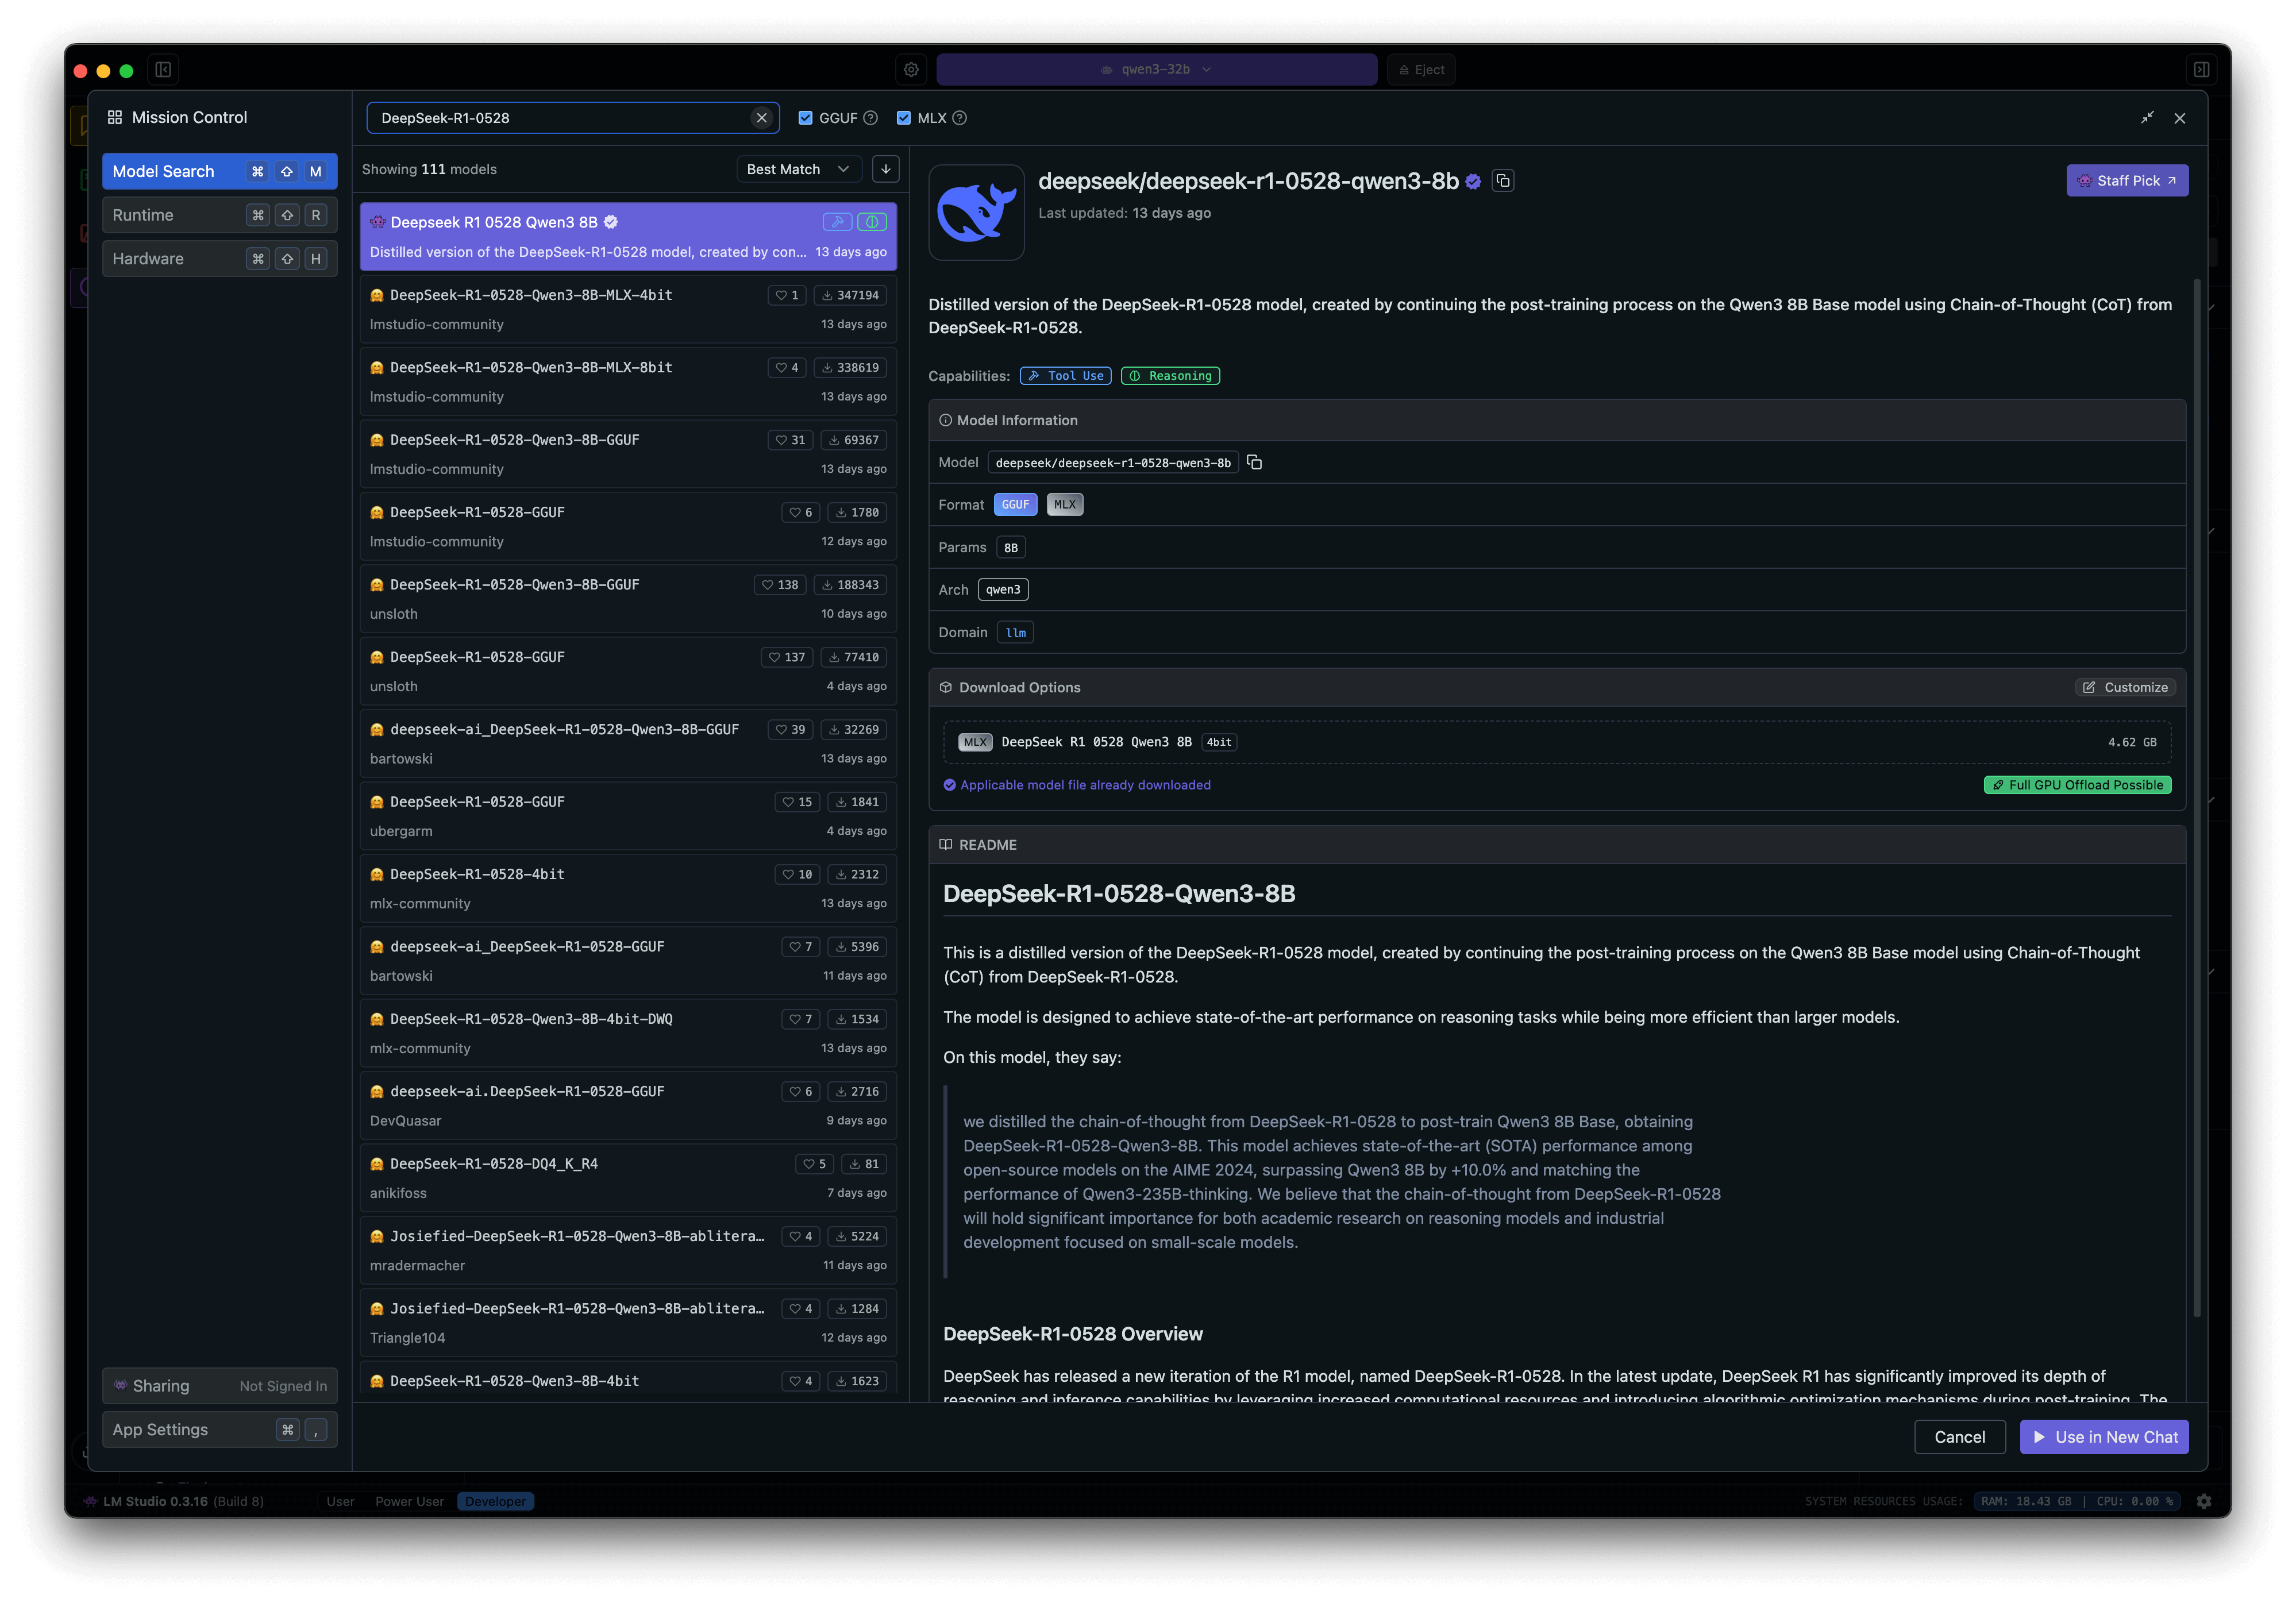Viewport: 2296px width, 1603px height.
Task: Click the tool-use badge on selected result
Action: (837, 222)
